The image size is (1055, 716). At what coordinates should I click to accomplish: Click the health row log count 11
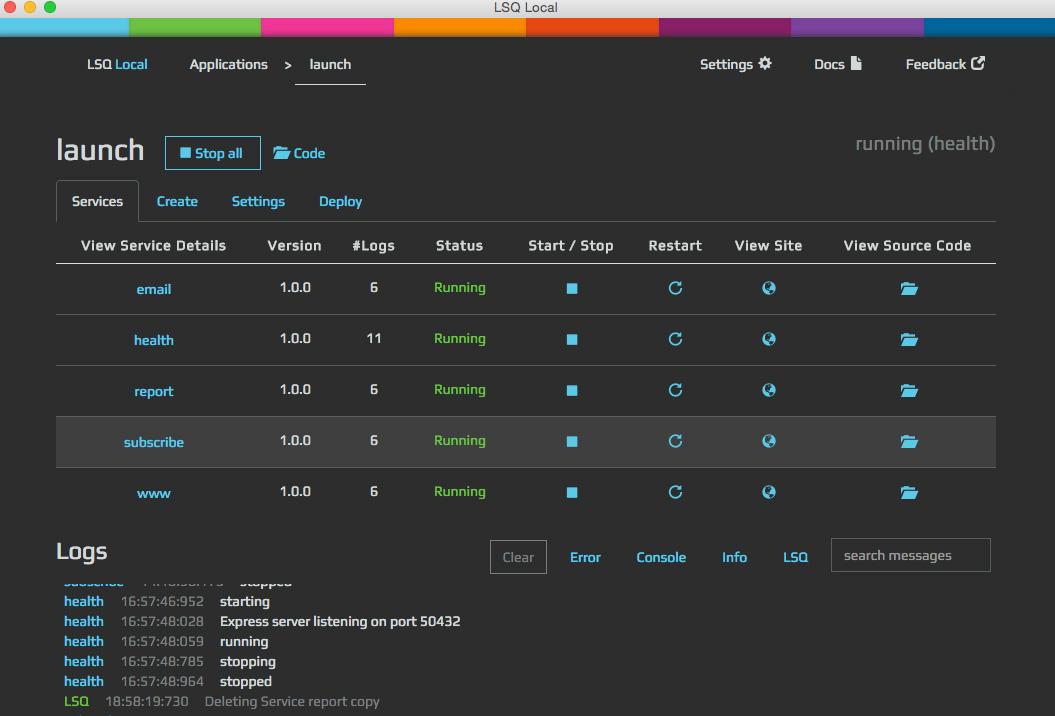pyautogui.click(x=373, y=338)
